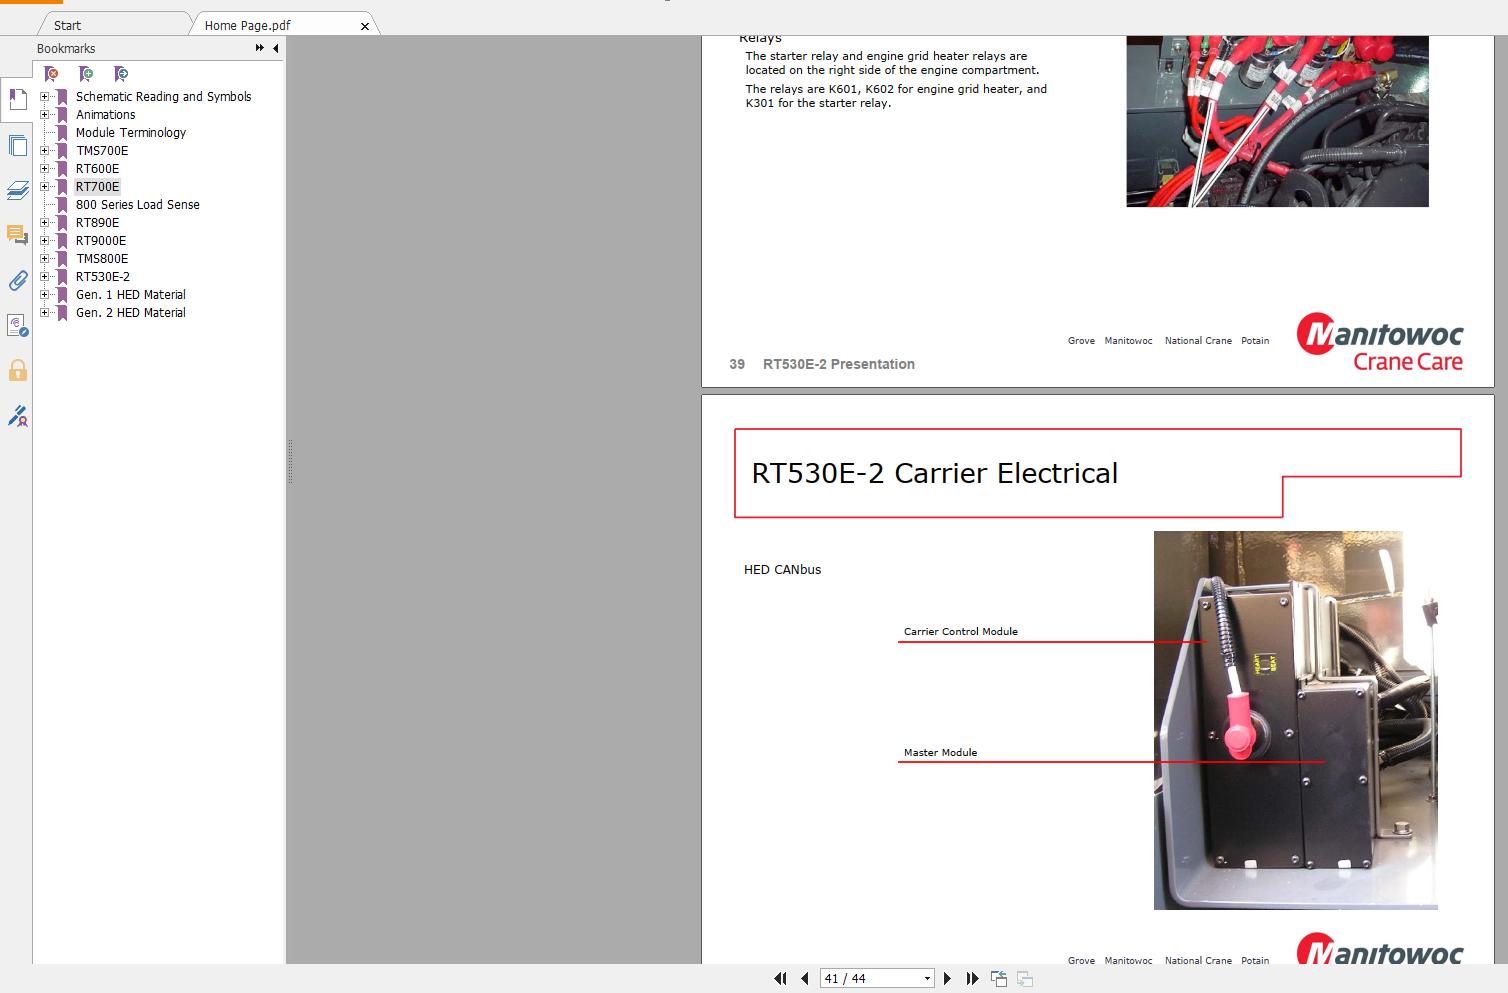The width and height of the screenshot is (1508, 993).
Task: Click the 800 Series Load Sense ribbon icon
Action: tap(62, 205)
